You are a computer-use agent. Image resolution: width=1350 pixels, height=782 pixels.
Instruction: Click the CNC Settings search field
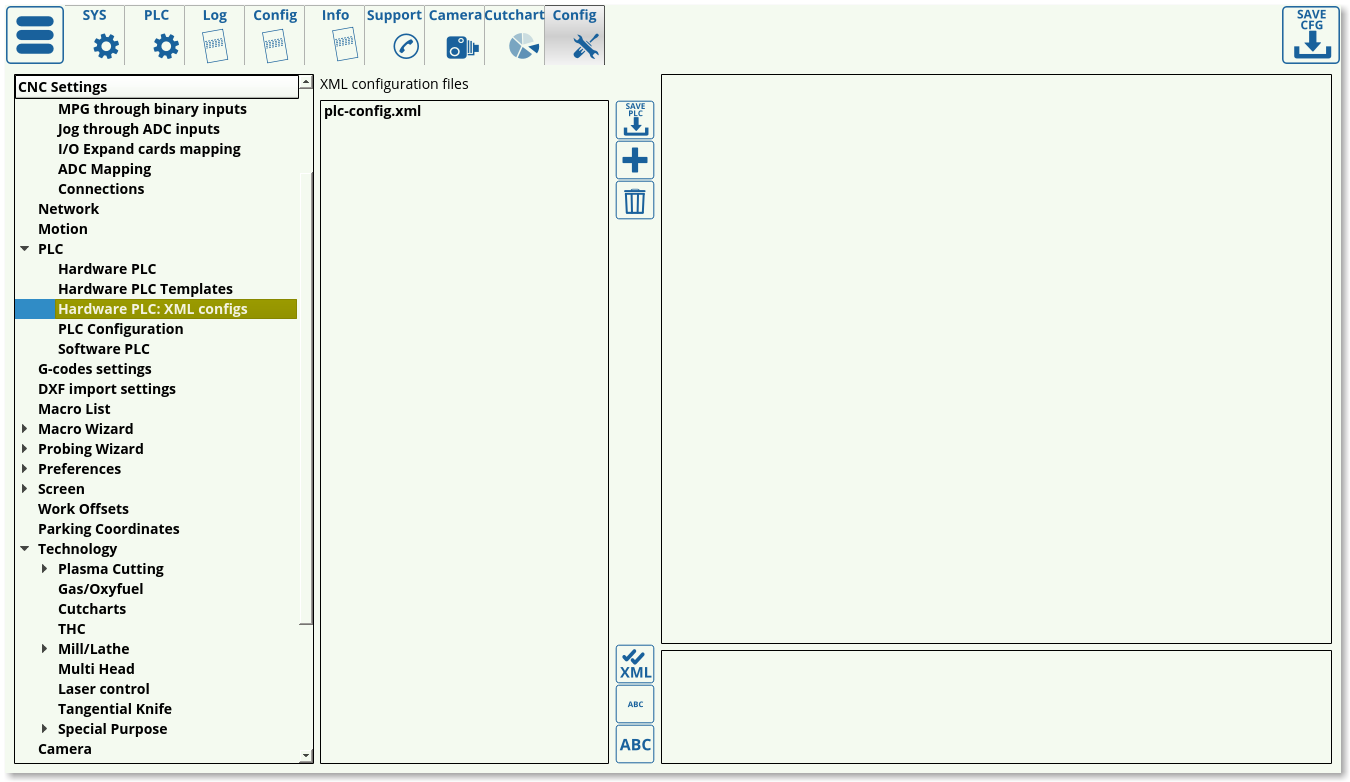pos(156,87)
